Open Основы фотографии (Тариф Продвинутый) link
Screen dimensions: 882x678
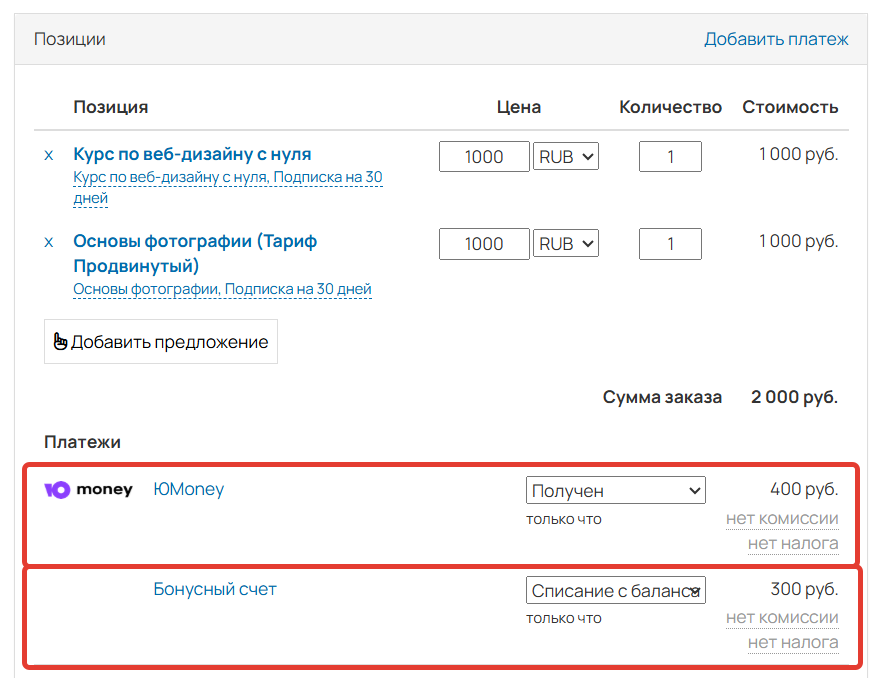point(195,253)
